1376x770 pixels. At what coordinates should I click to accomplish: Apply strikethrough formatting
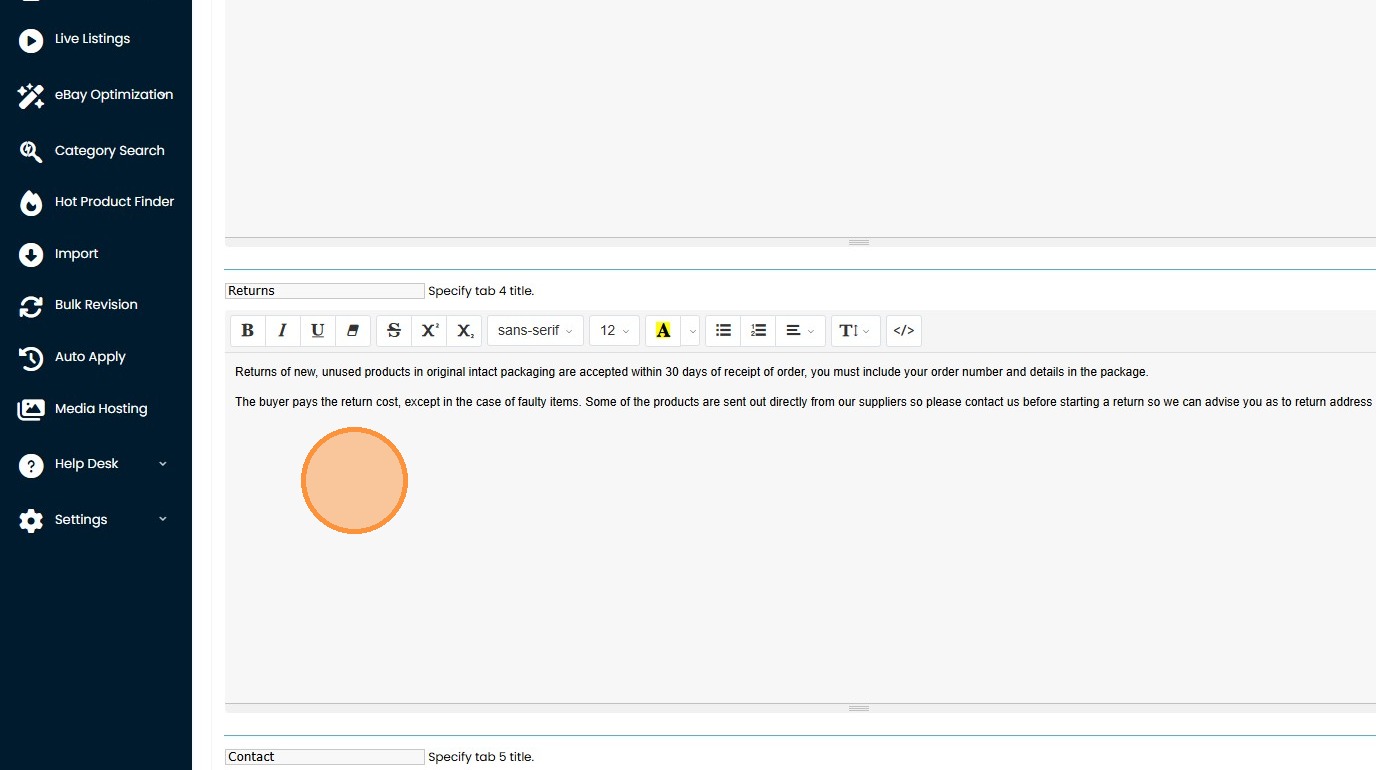click(394, 331)
